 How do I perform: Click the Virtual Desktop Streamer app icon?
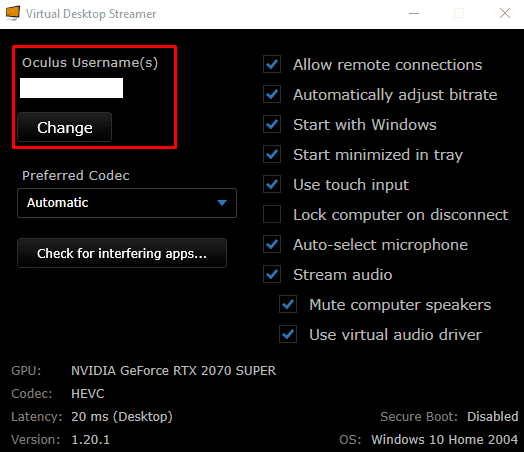point(13,13)
